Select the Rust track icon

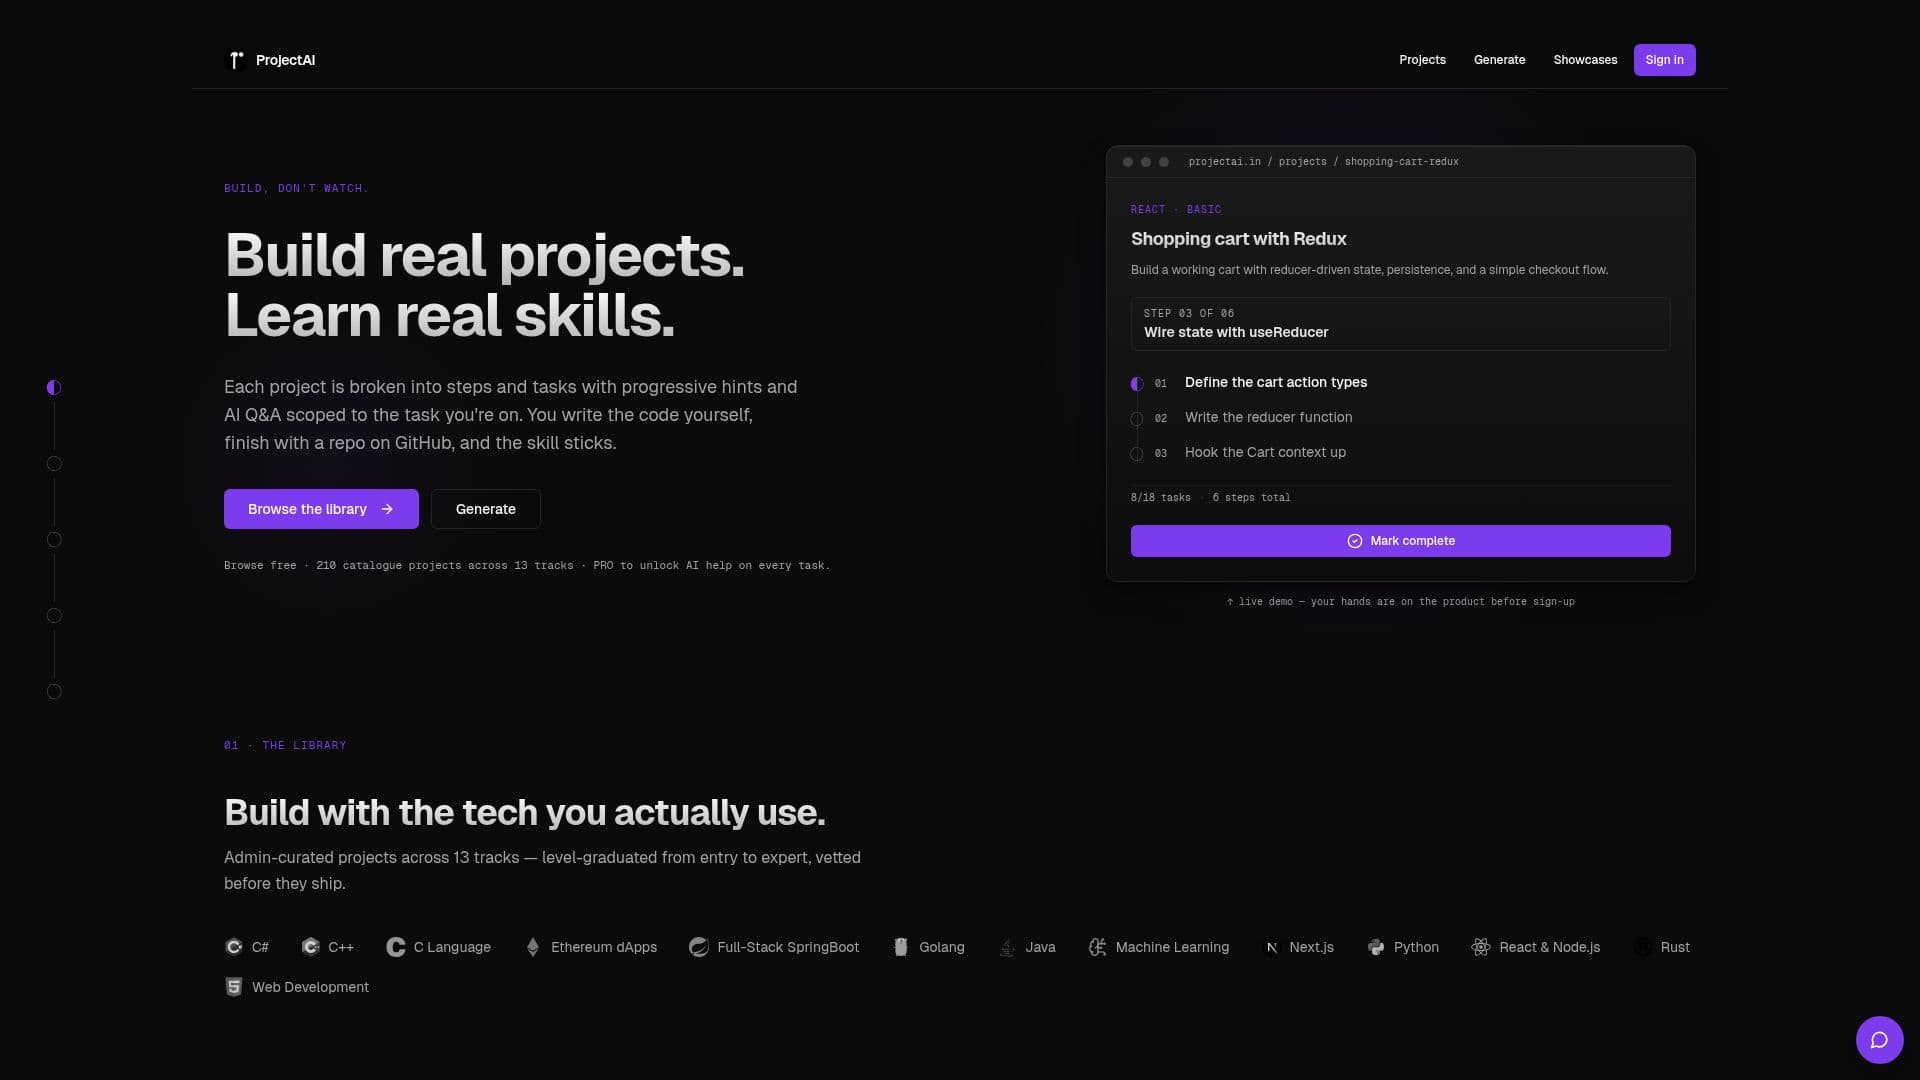coord(1642,947)
